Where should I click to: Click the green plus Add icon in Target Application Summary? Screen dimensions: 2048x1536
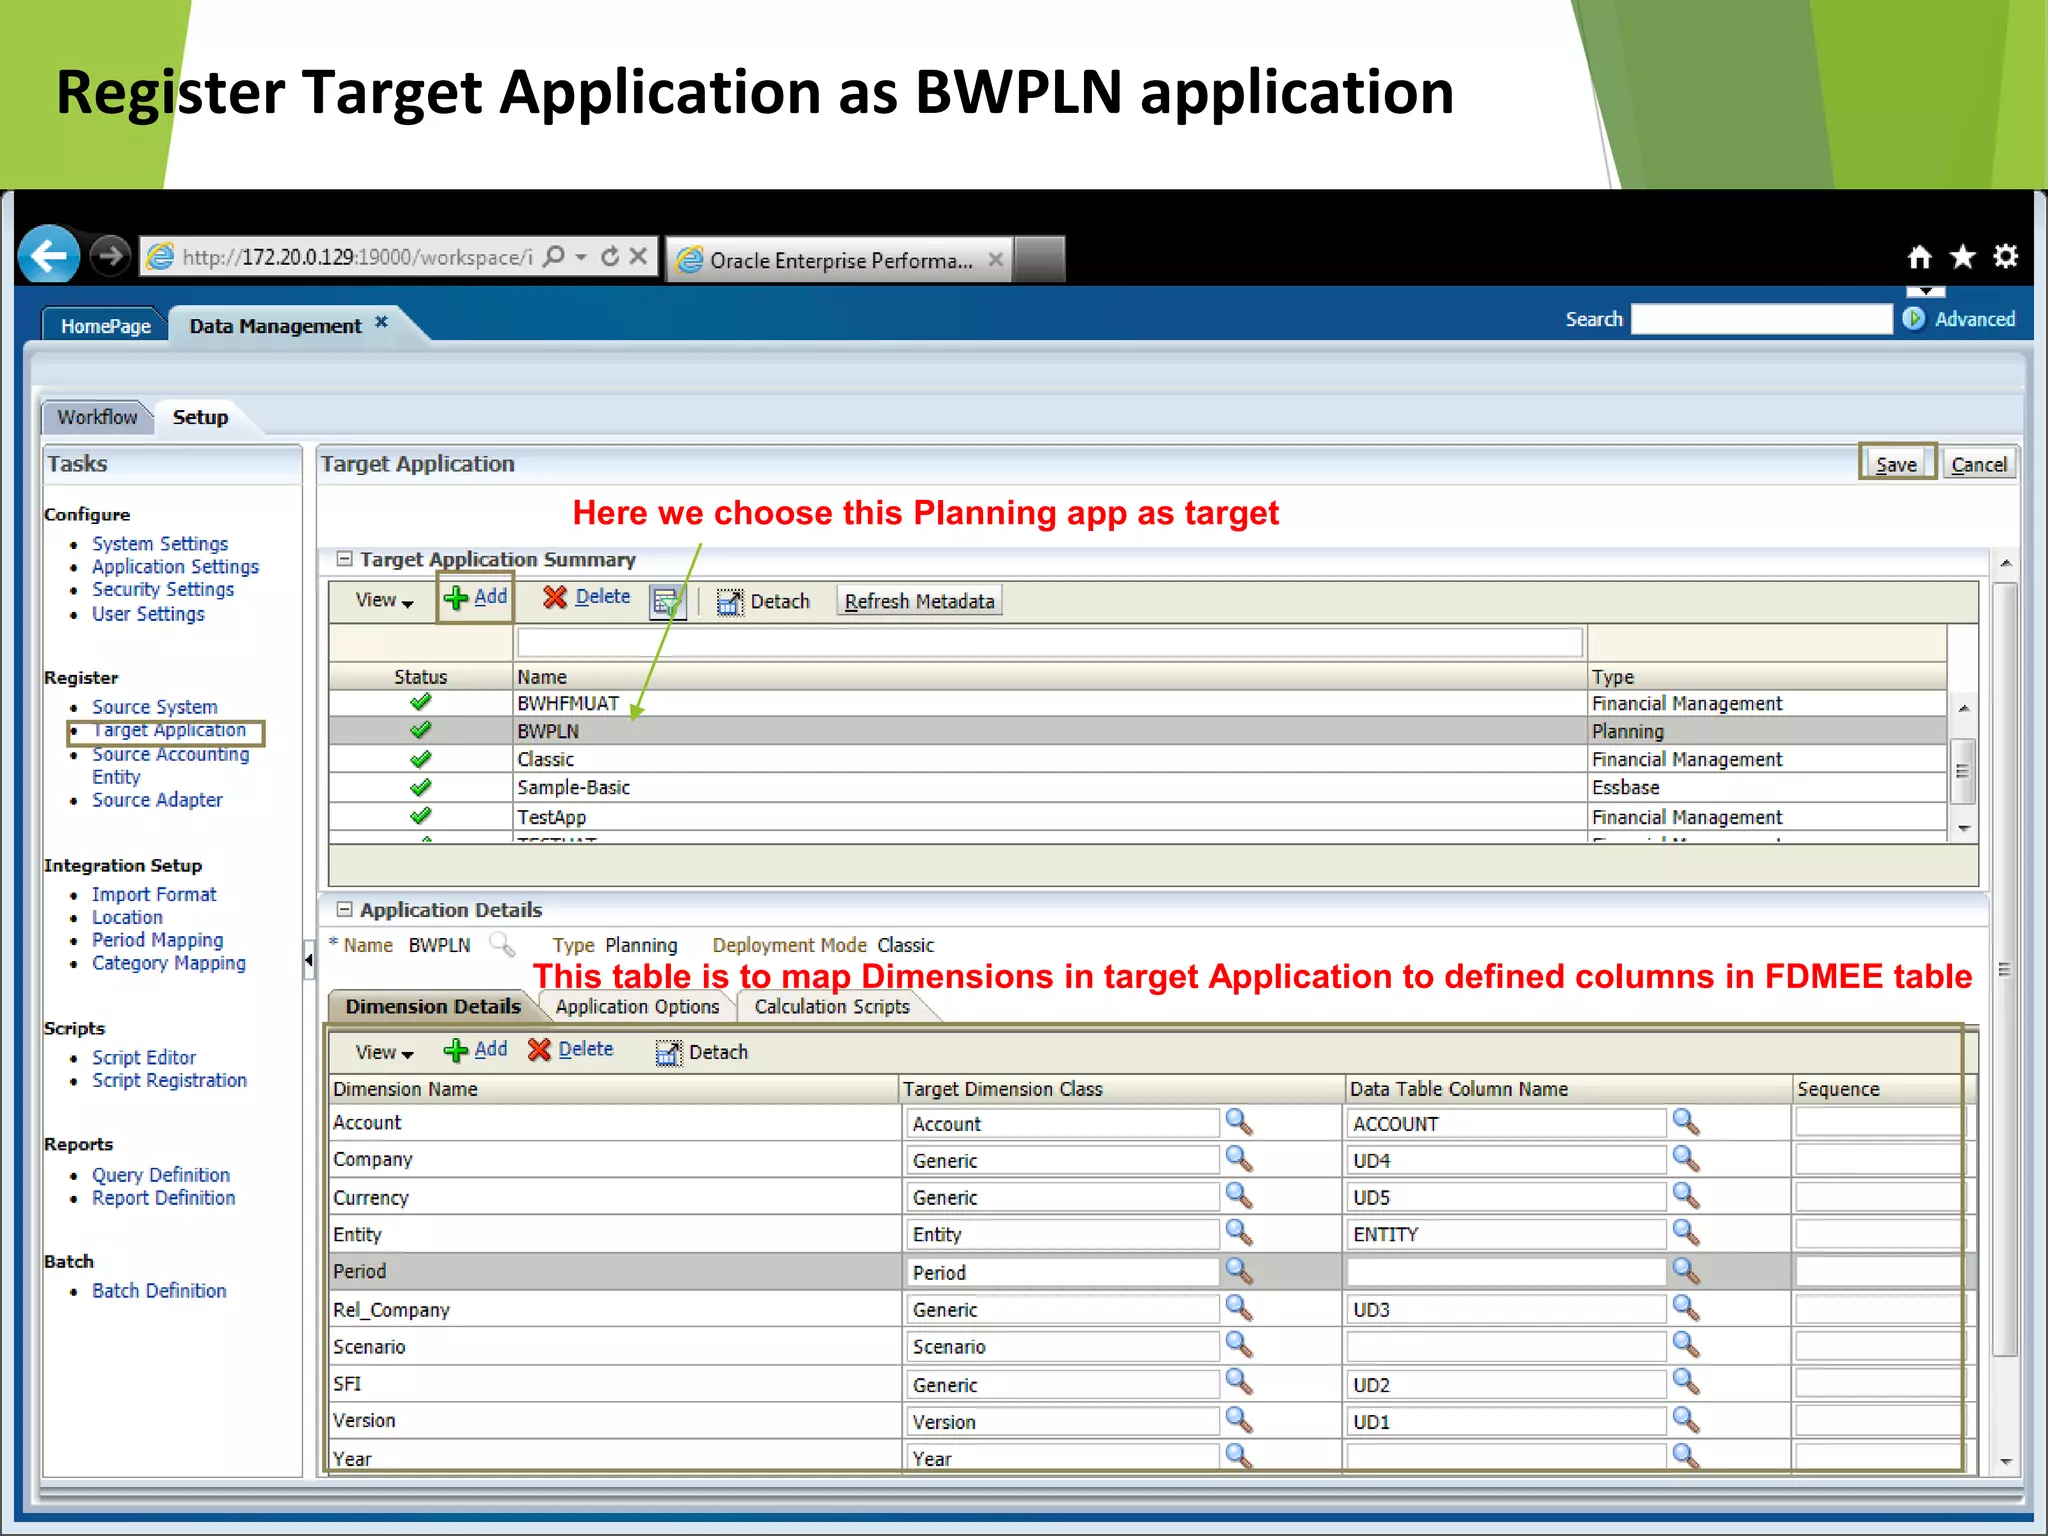456,598
